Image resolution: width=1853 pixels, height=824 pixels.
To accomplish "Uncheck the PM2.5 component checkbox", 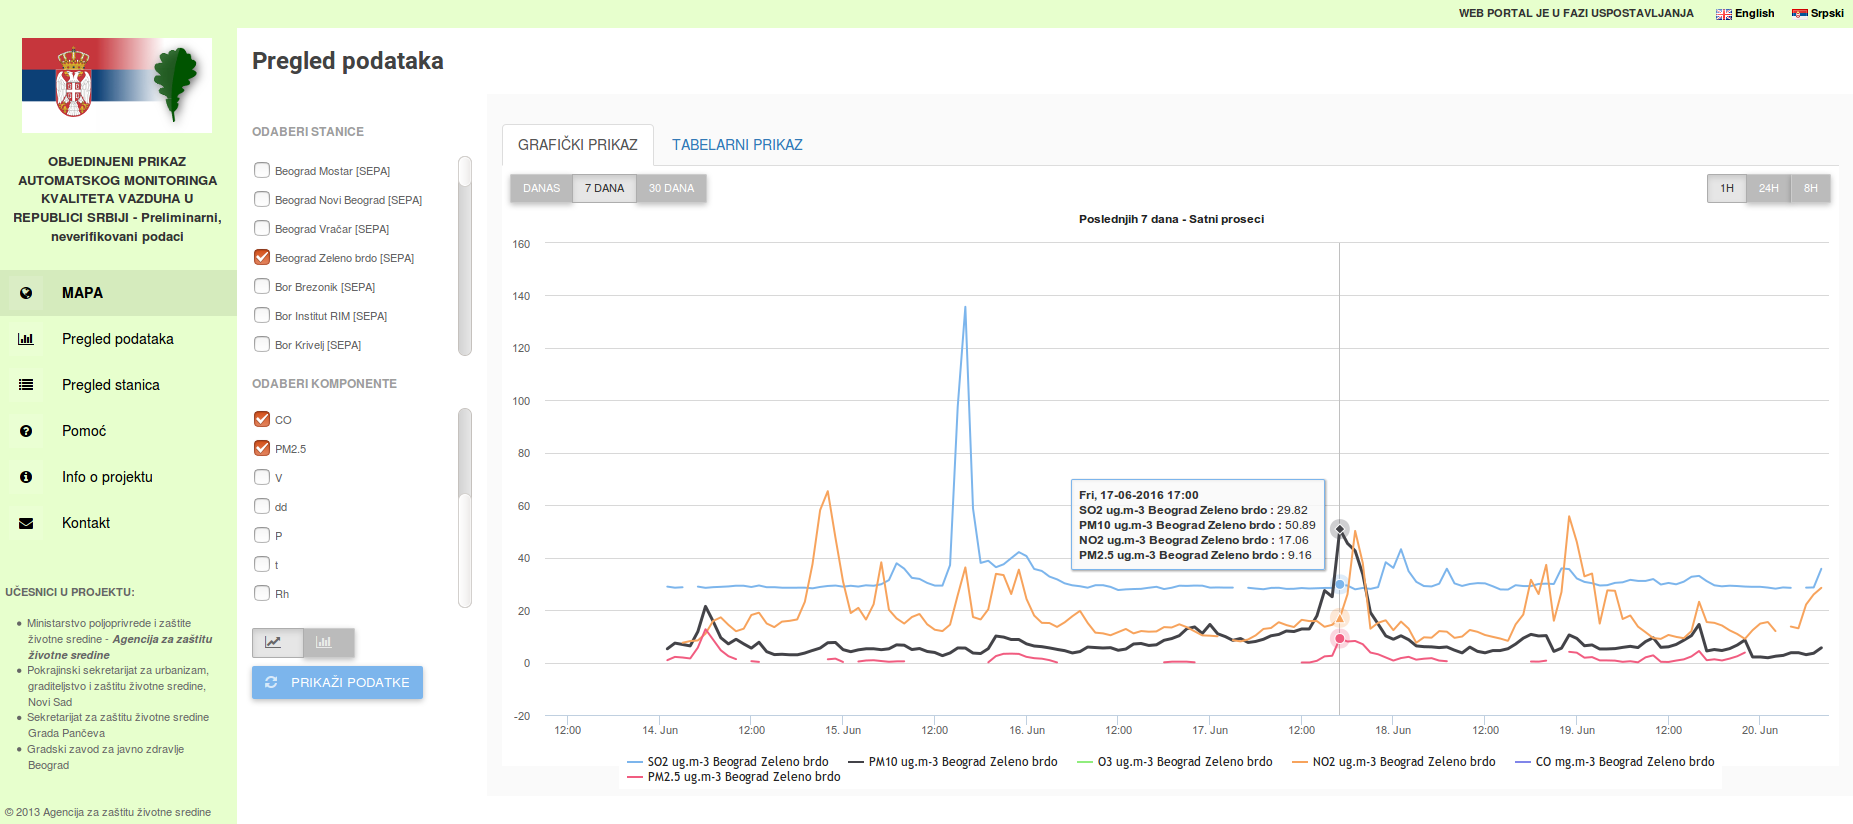I will coord(262,449).
